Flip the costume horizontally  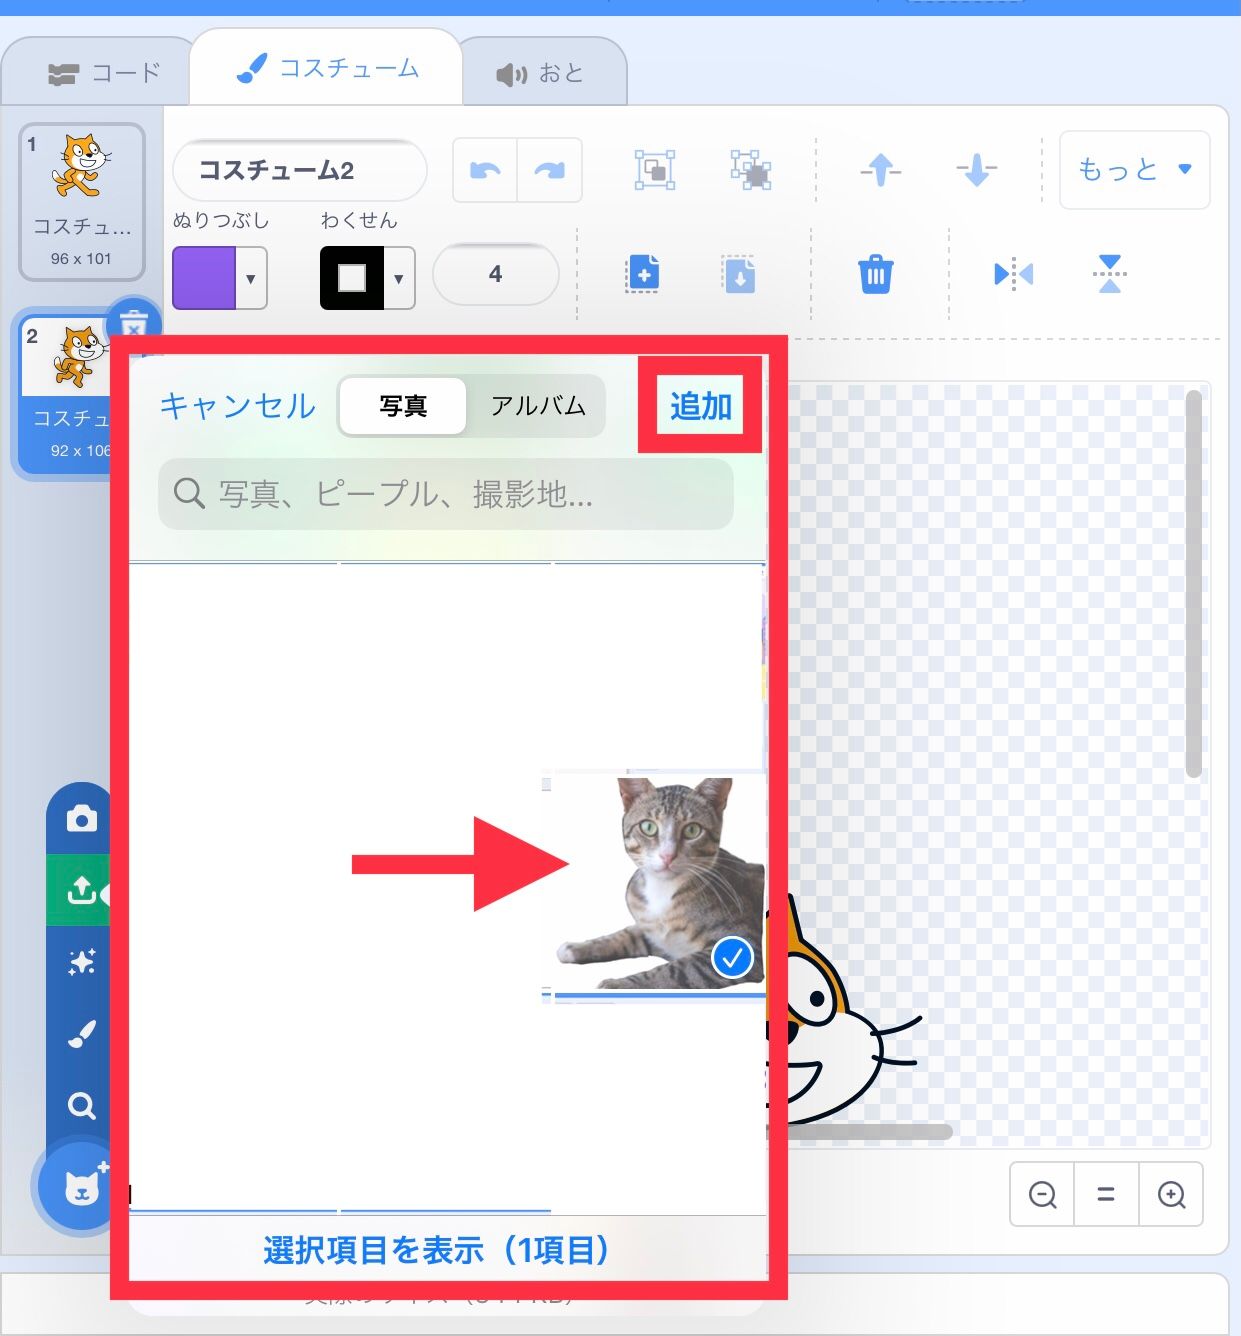click(x=1013, y=273)
